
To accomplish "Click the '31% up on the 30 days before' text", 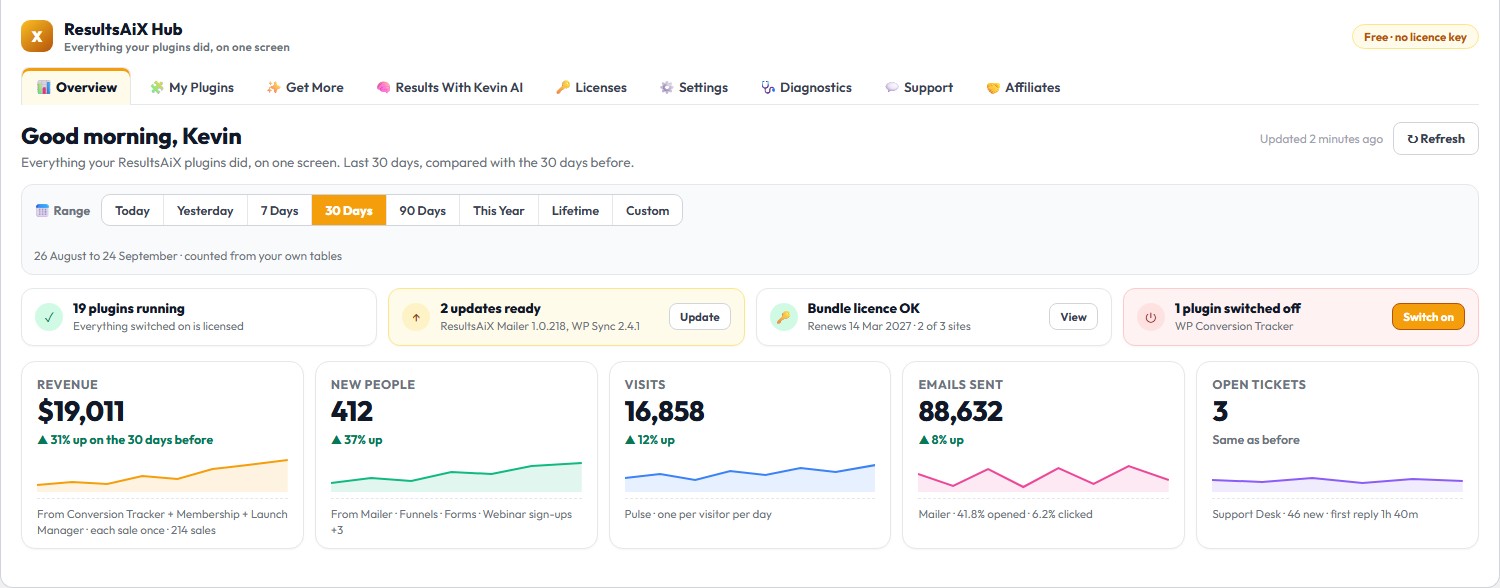I will pyautogui.click(x=125, y=440).
